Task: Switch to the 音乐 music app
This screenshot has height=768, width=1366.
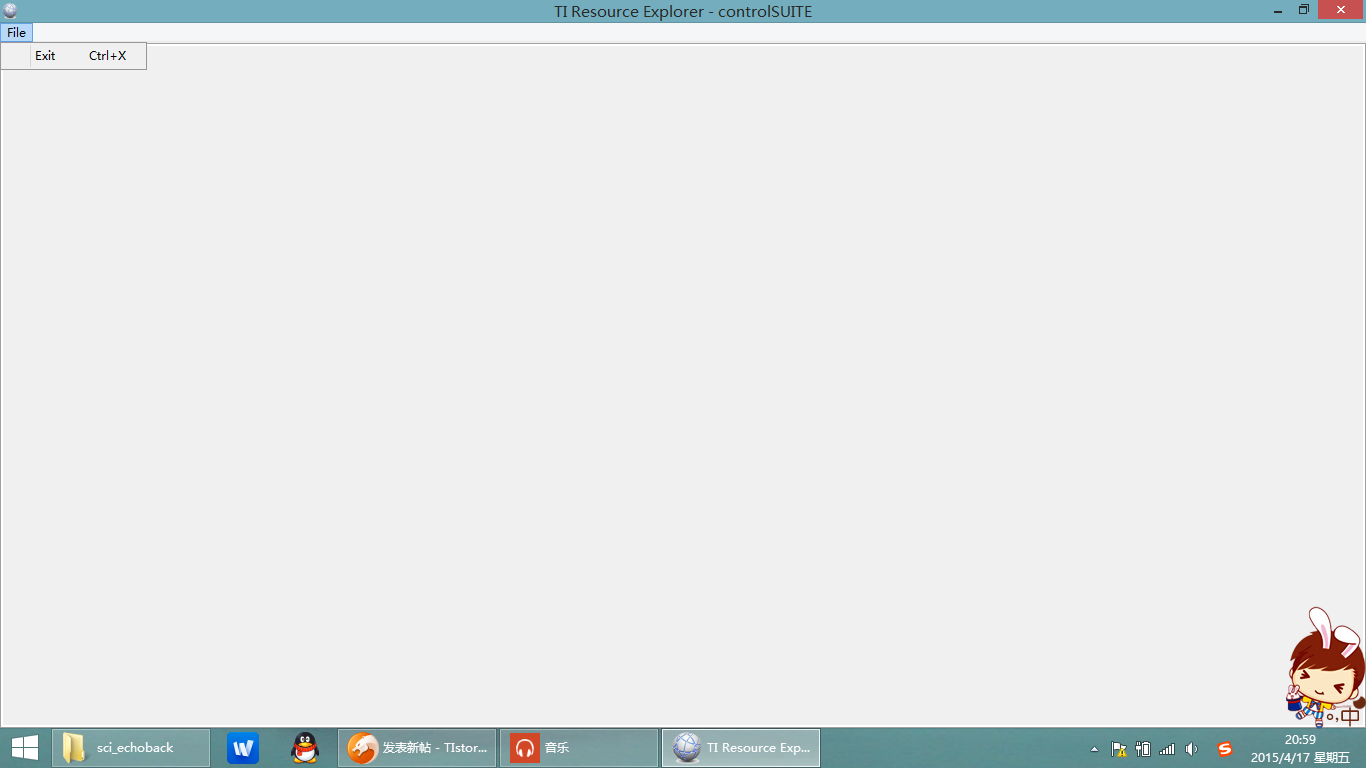Action: tap(579, 747)
